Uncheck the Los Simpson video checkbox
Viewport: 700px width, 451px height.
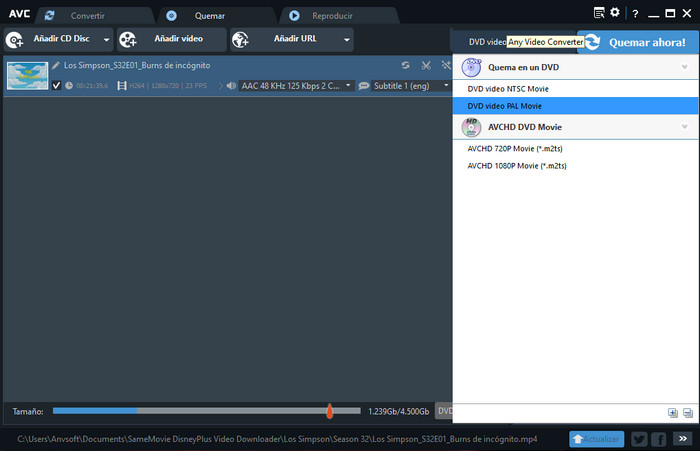[56, 85]
